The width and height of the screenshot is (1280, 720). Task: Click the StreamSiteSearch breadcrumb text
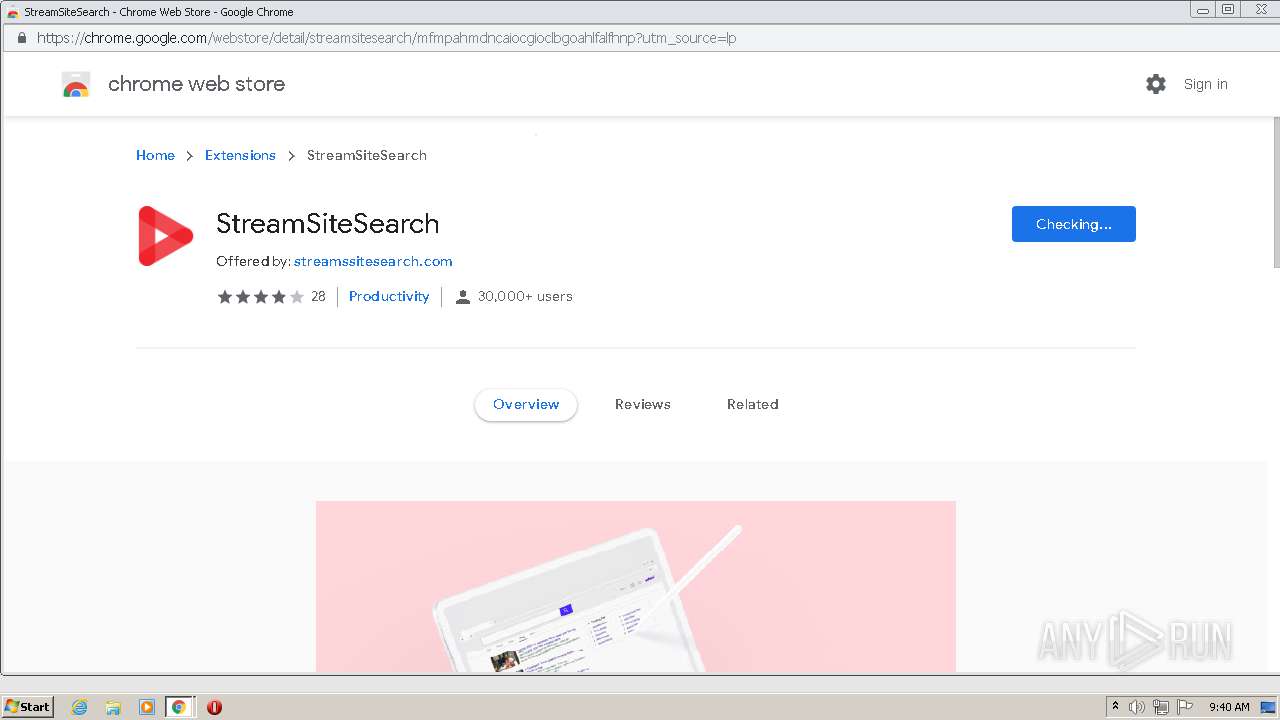(x=367, y=155)
